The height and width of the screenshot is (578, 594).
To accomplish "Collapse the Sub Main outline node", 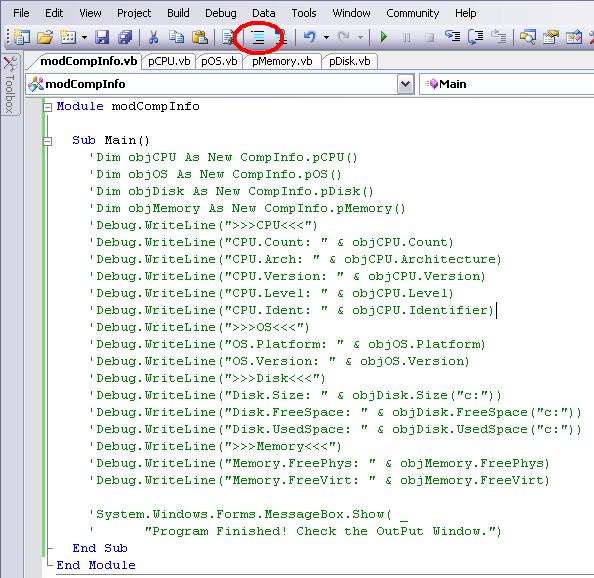I will [x=47, y=141].
